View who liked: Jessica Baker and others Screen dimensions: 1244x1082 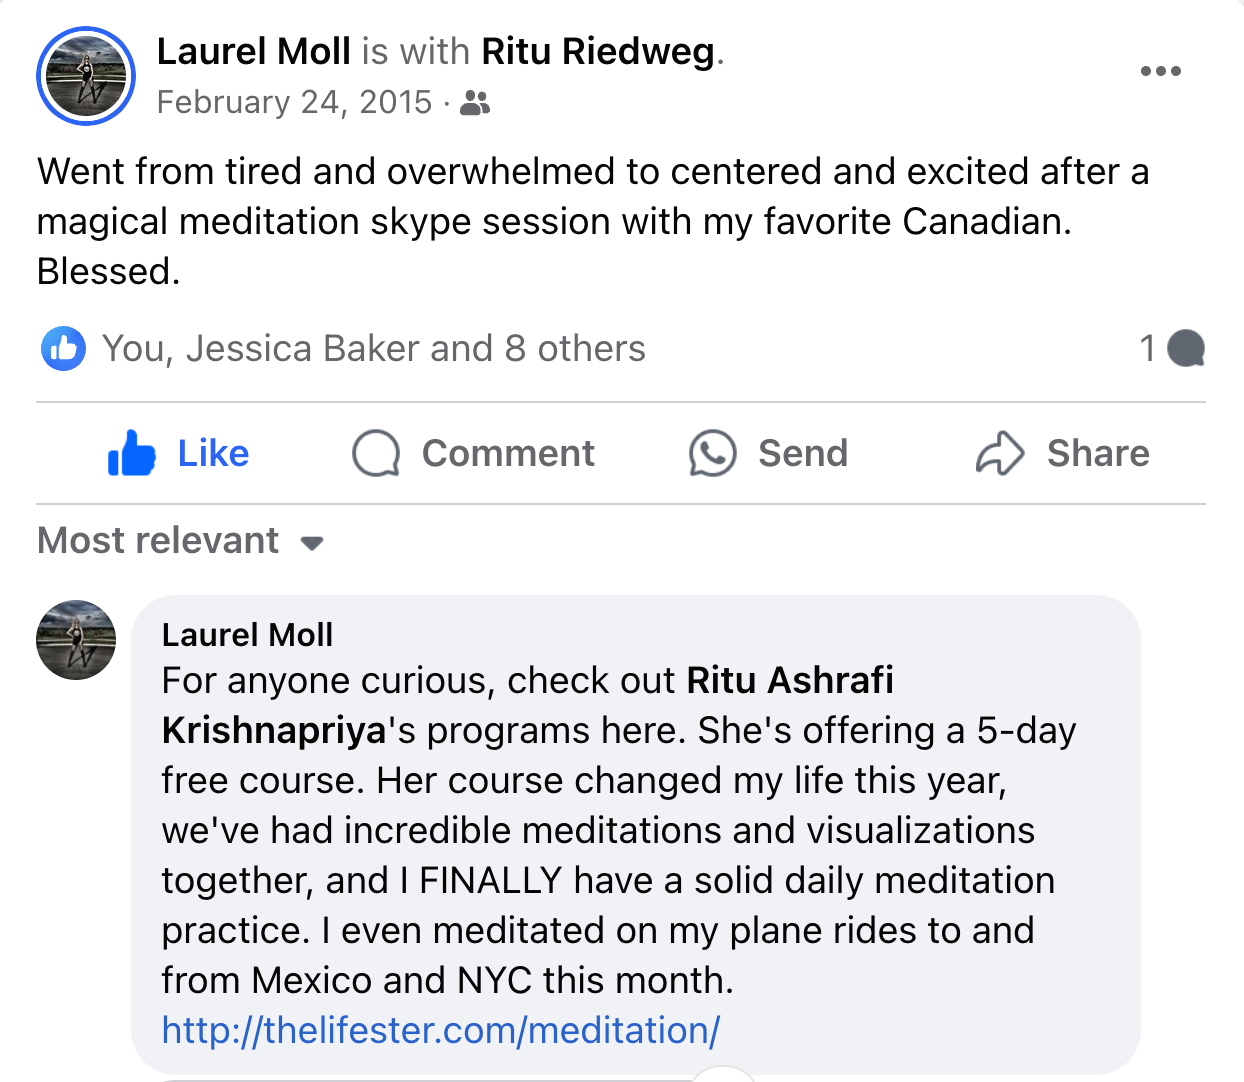pos(374,349)
